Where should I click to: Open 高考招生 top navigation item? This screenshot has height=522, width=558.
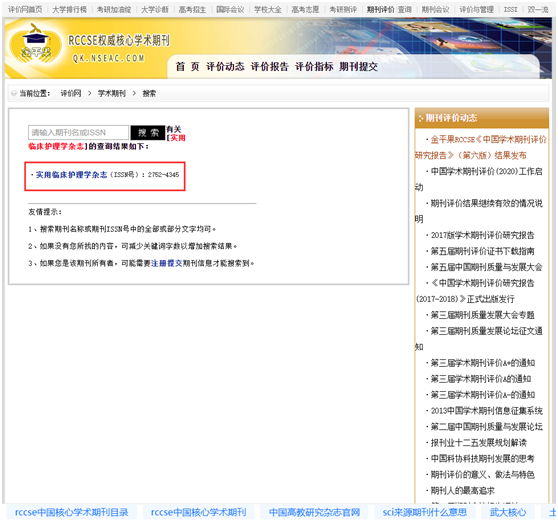coord(192,10)
